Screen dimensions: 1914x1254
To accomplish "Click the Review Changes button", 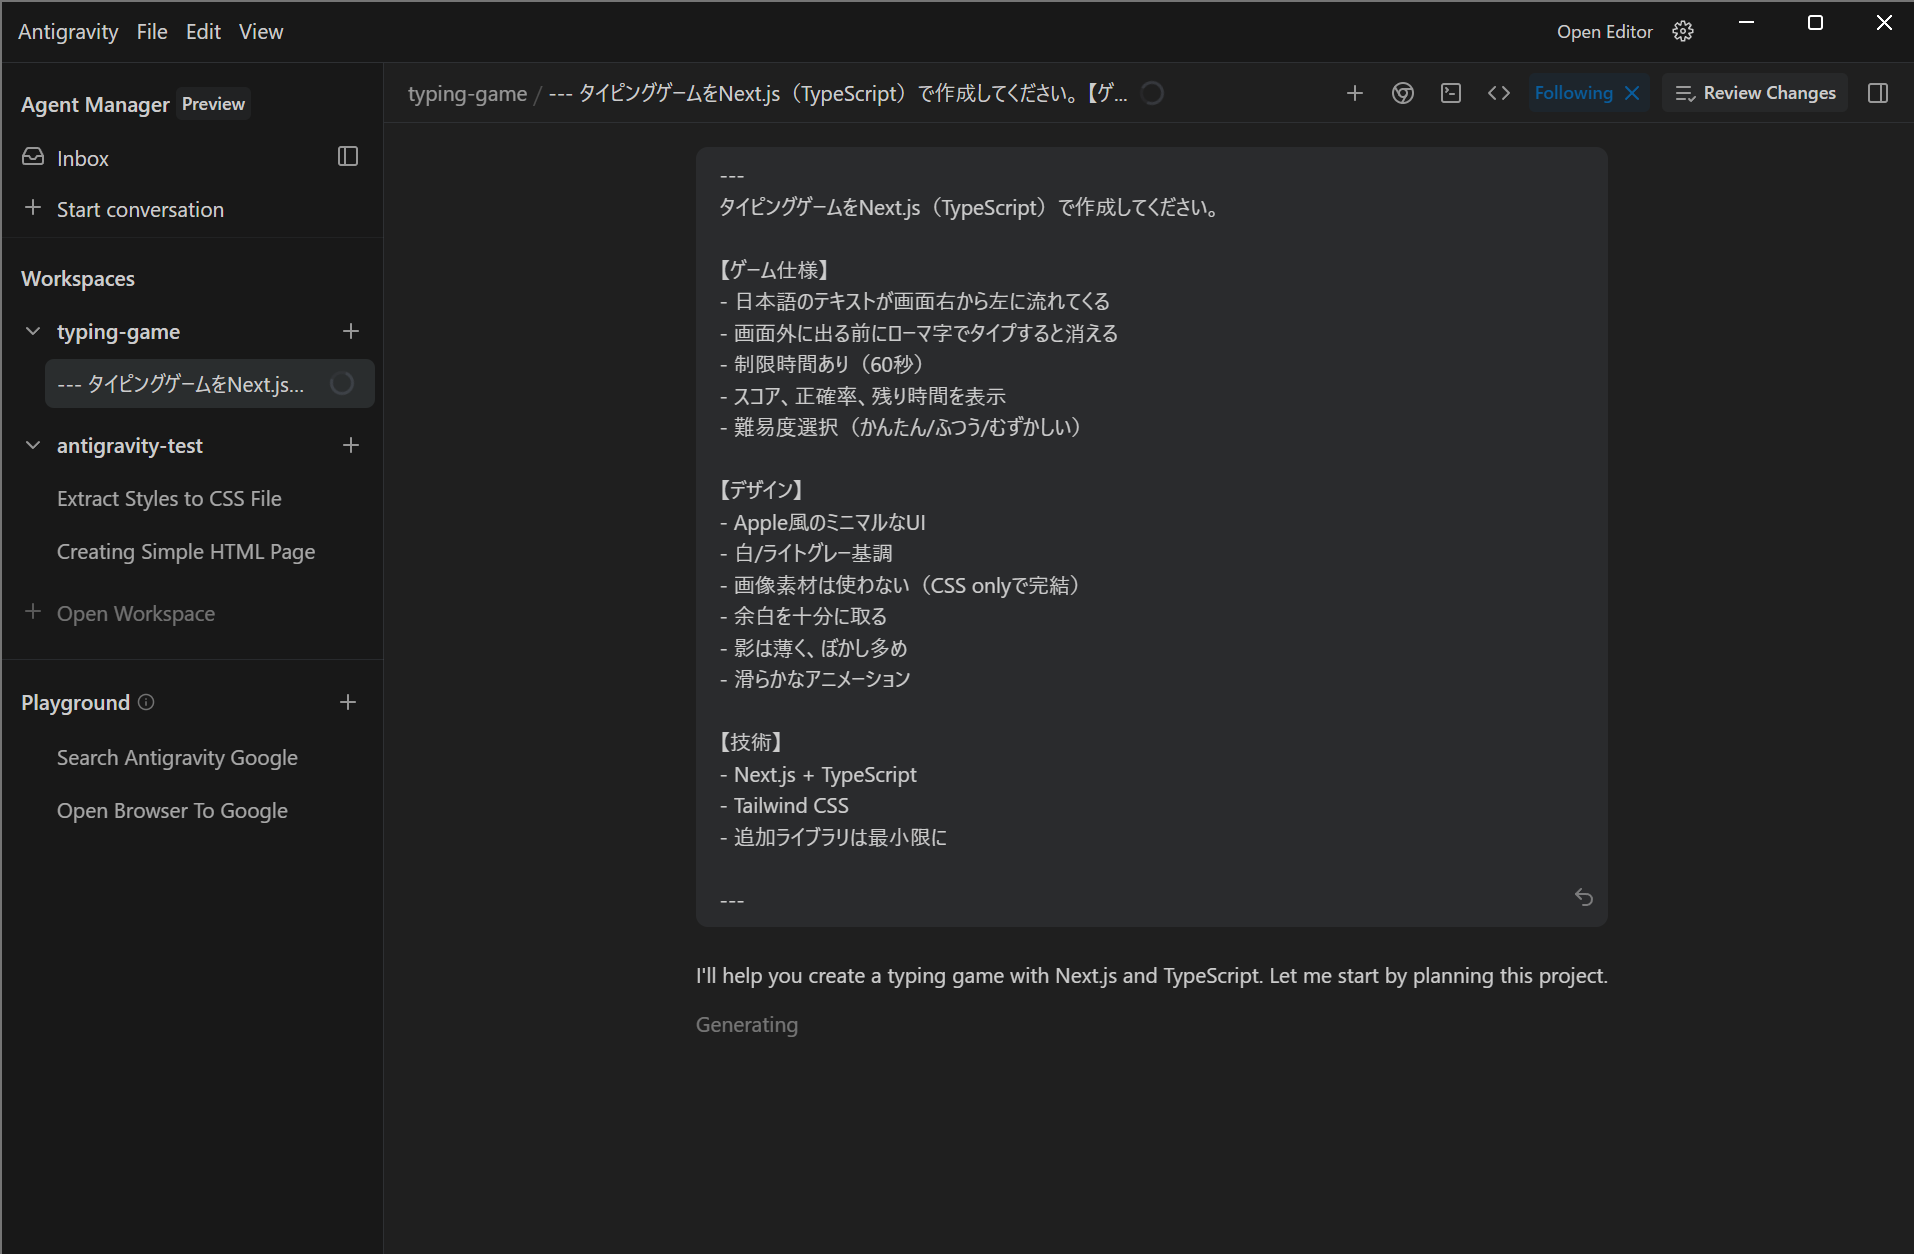I will coord(1755,93).
